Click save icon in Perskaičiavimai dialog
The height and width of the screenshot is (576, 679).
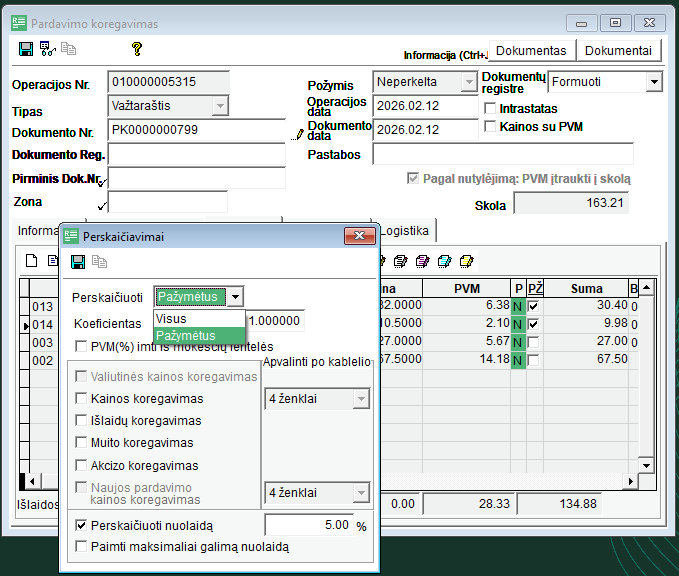pyautogui.click(x=78, y=262)
